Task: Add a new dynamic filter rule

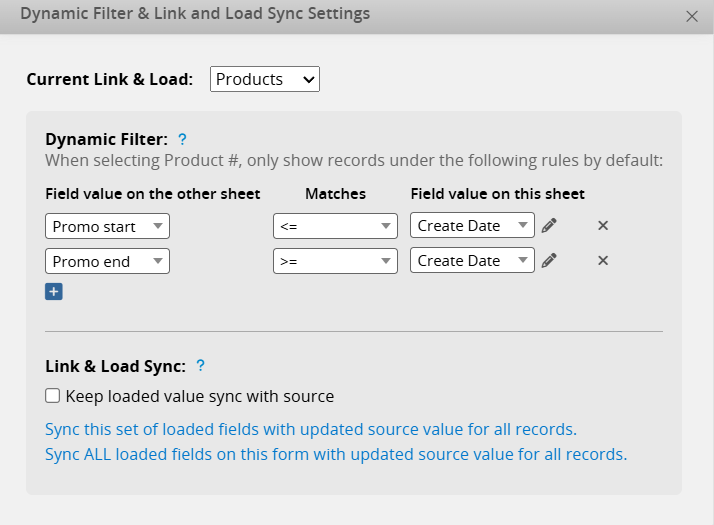Action: pos(54,292)
